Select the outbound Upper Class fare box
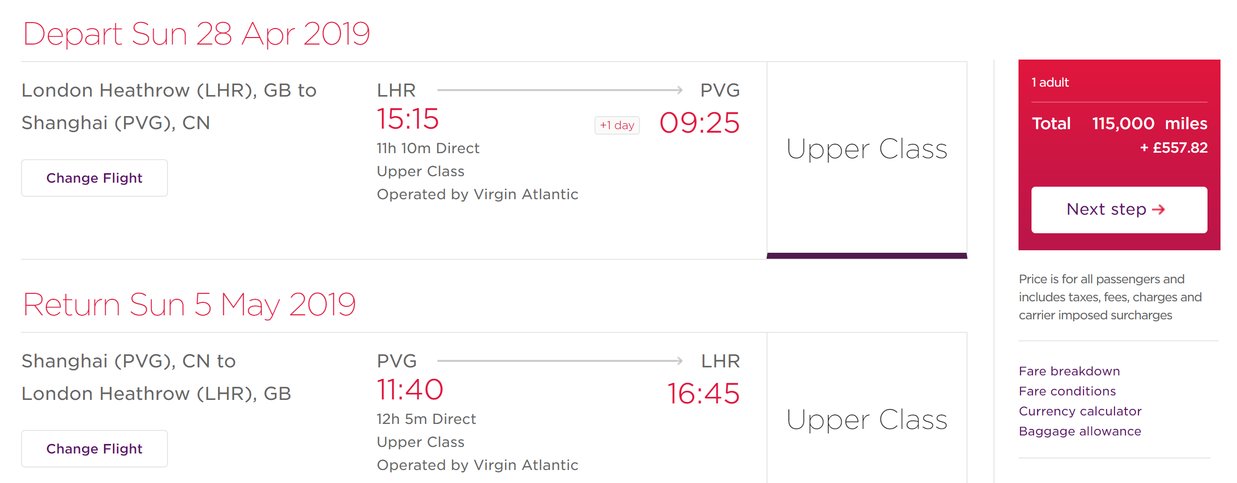Image resolution: width=1237 pixels, height=483 pixels. tap(867, 160)
